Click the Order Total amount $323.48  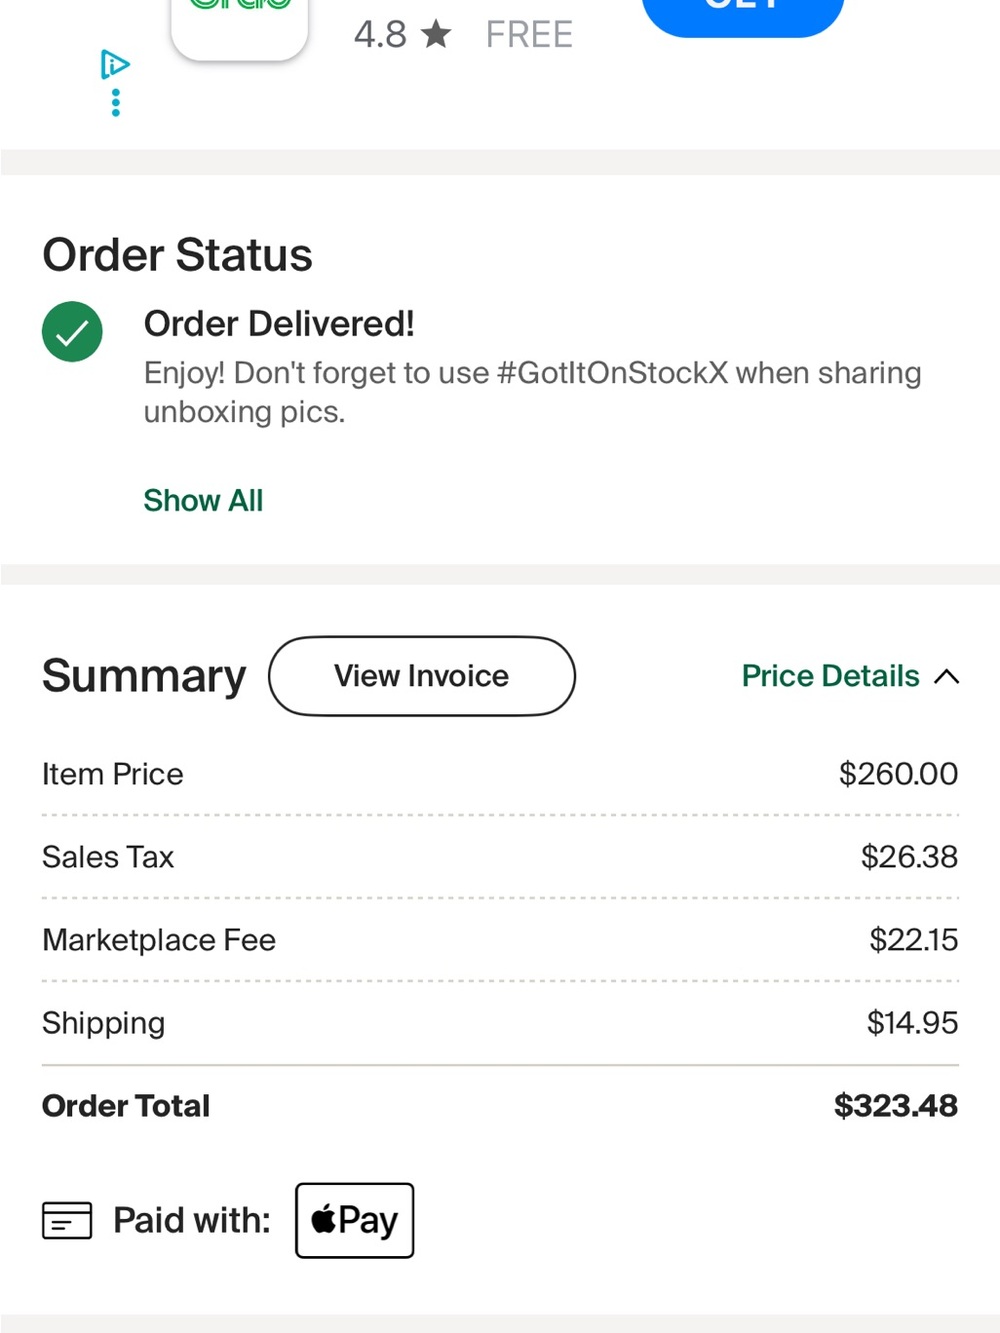coord(896,1106)
